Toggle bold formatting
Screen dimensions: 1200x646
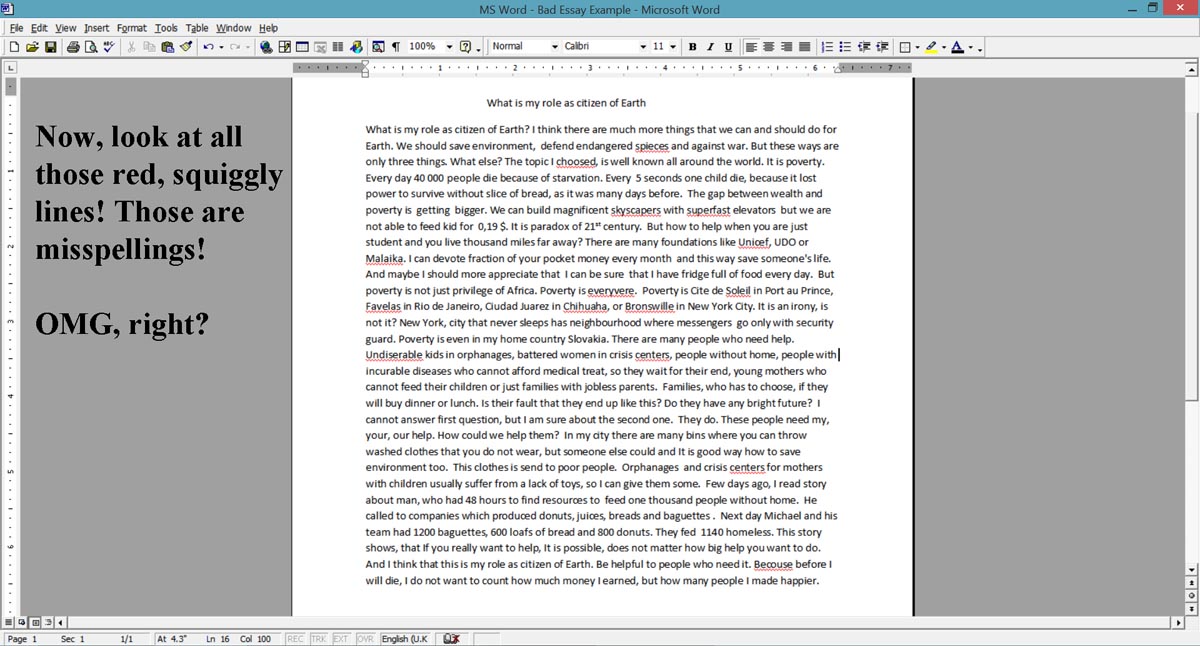pyautogui.click(x=692, y=46)
